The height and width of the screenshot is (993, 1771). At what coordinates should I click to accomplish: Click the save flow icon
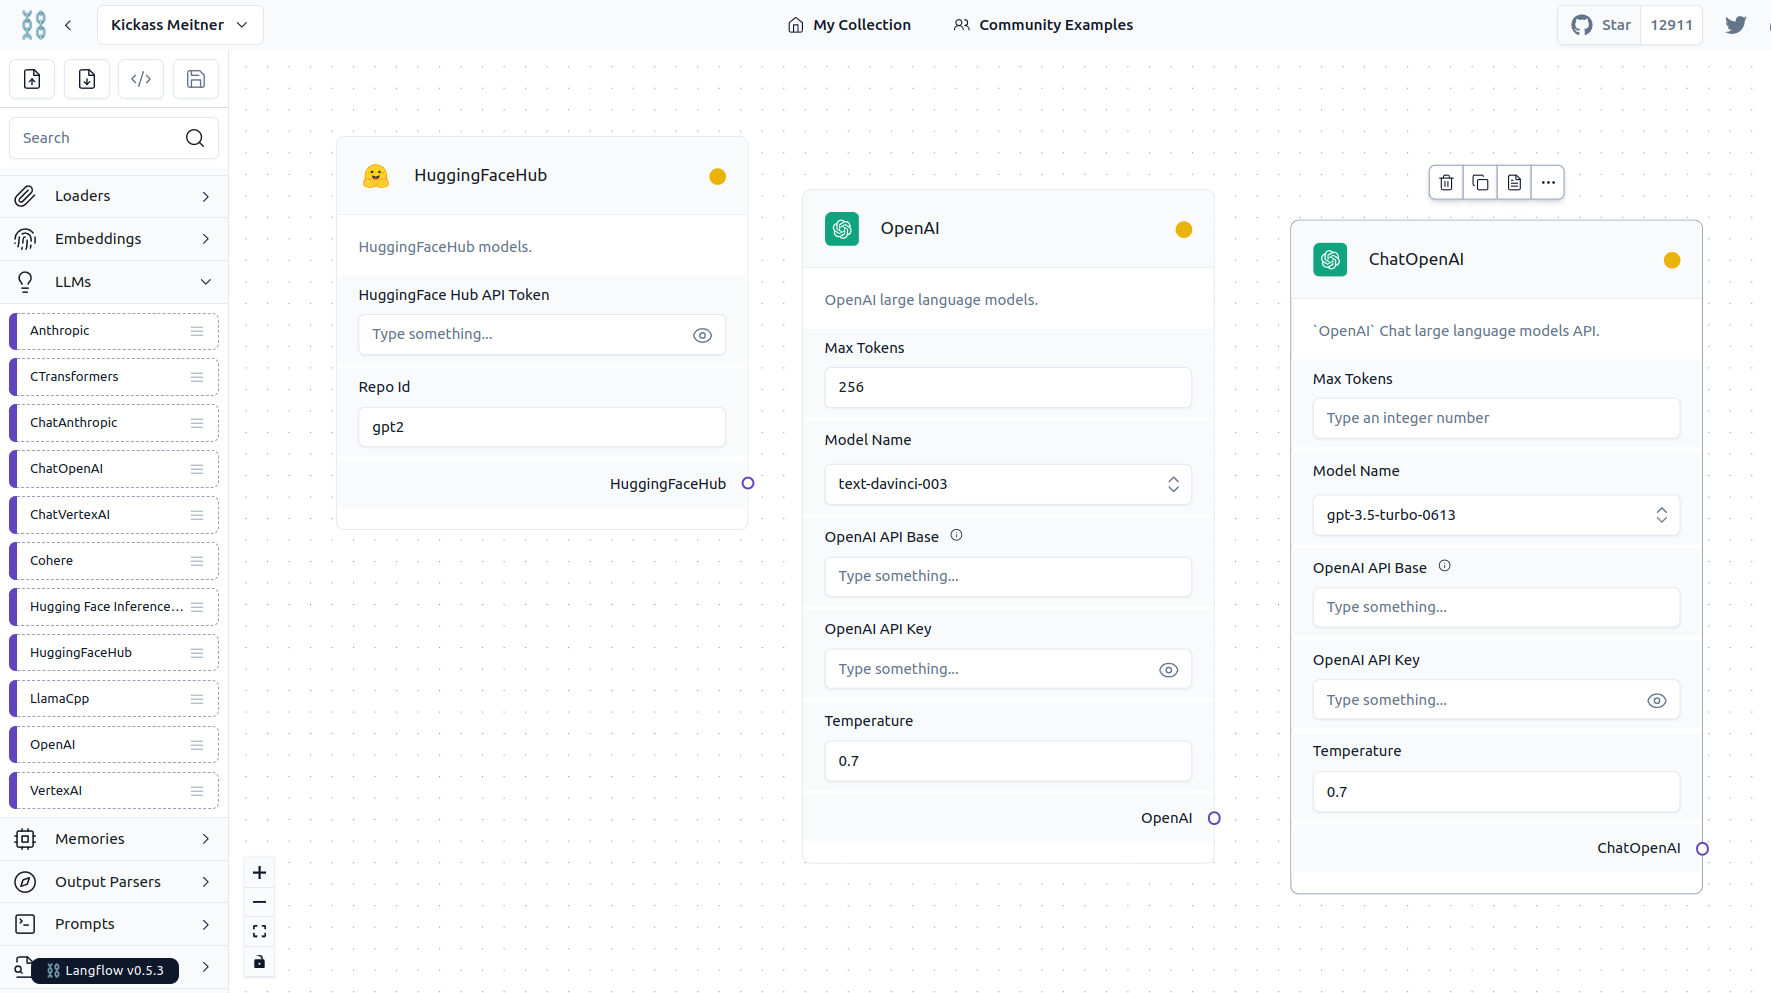196,79
